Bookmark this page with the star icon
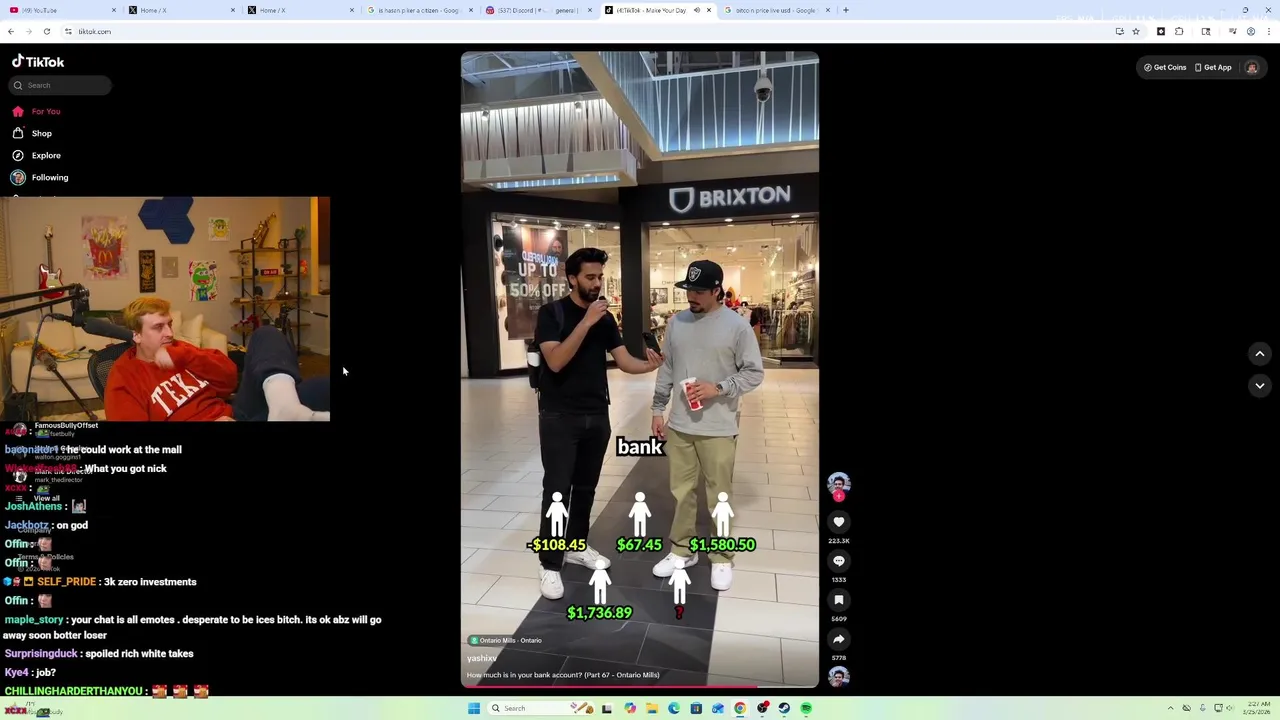1280x720 pixels. (x=1136, y=32)
